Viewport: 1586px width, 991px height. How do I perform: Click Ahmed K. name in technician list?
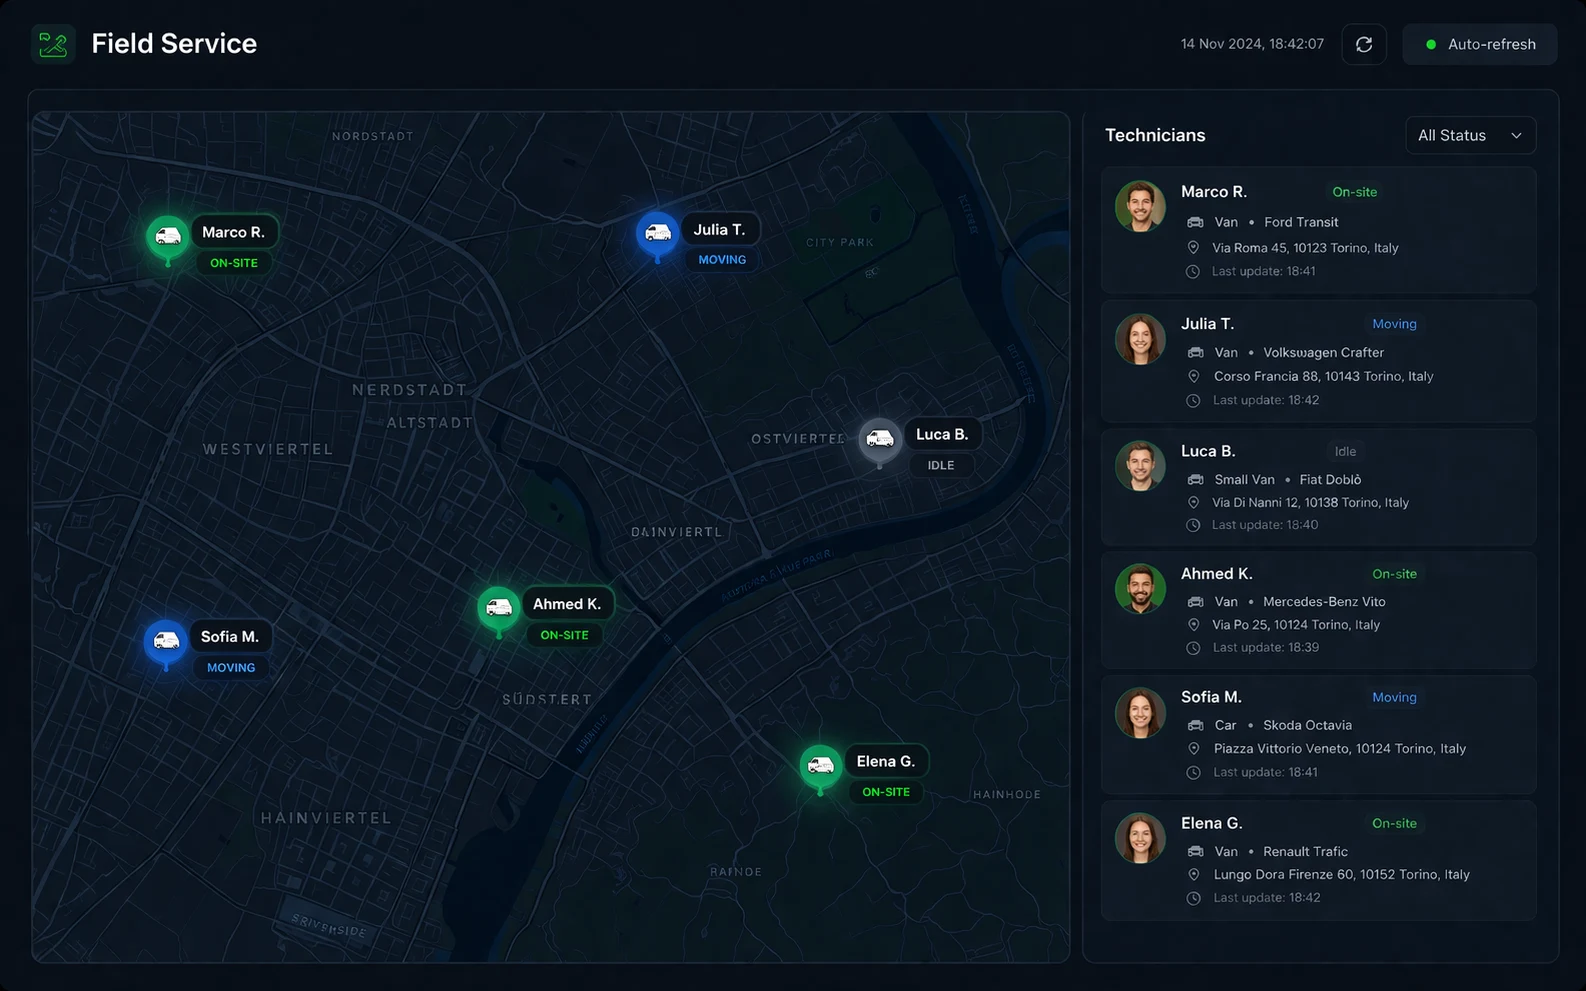pyautogui.click(x=1216, y=574)
